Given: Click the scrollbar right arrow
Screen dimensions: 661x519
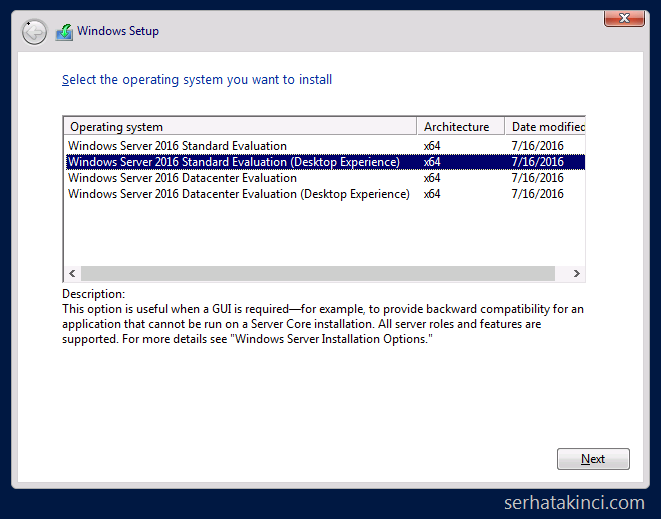Looking at the screenshot, I should coord(577,274).
